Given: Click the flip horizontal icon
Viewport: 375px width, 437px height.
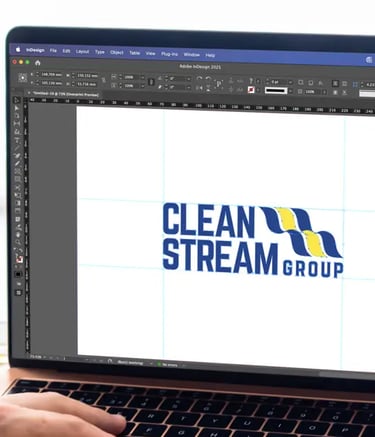Looking at the screenshot, I should pos(199,88).
